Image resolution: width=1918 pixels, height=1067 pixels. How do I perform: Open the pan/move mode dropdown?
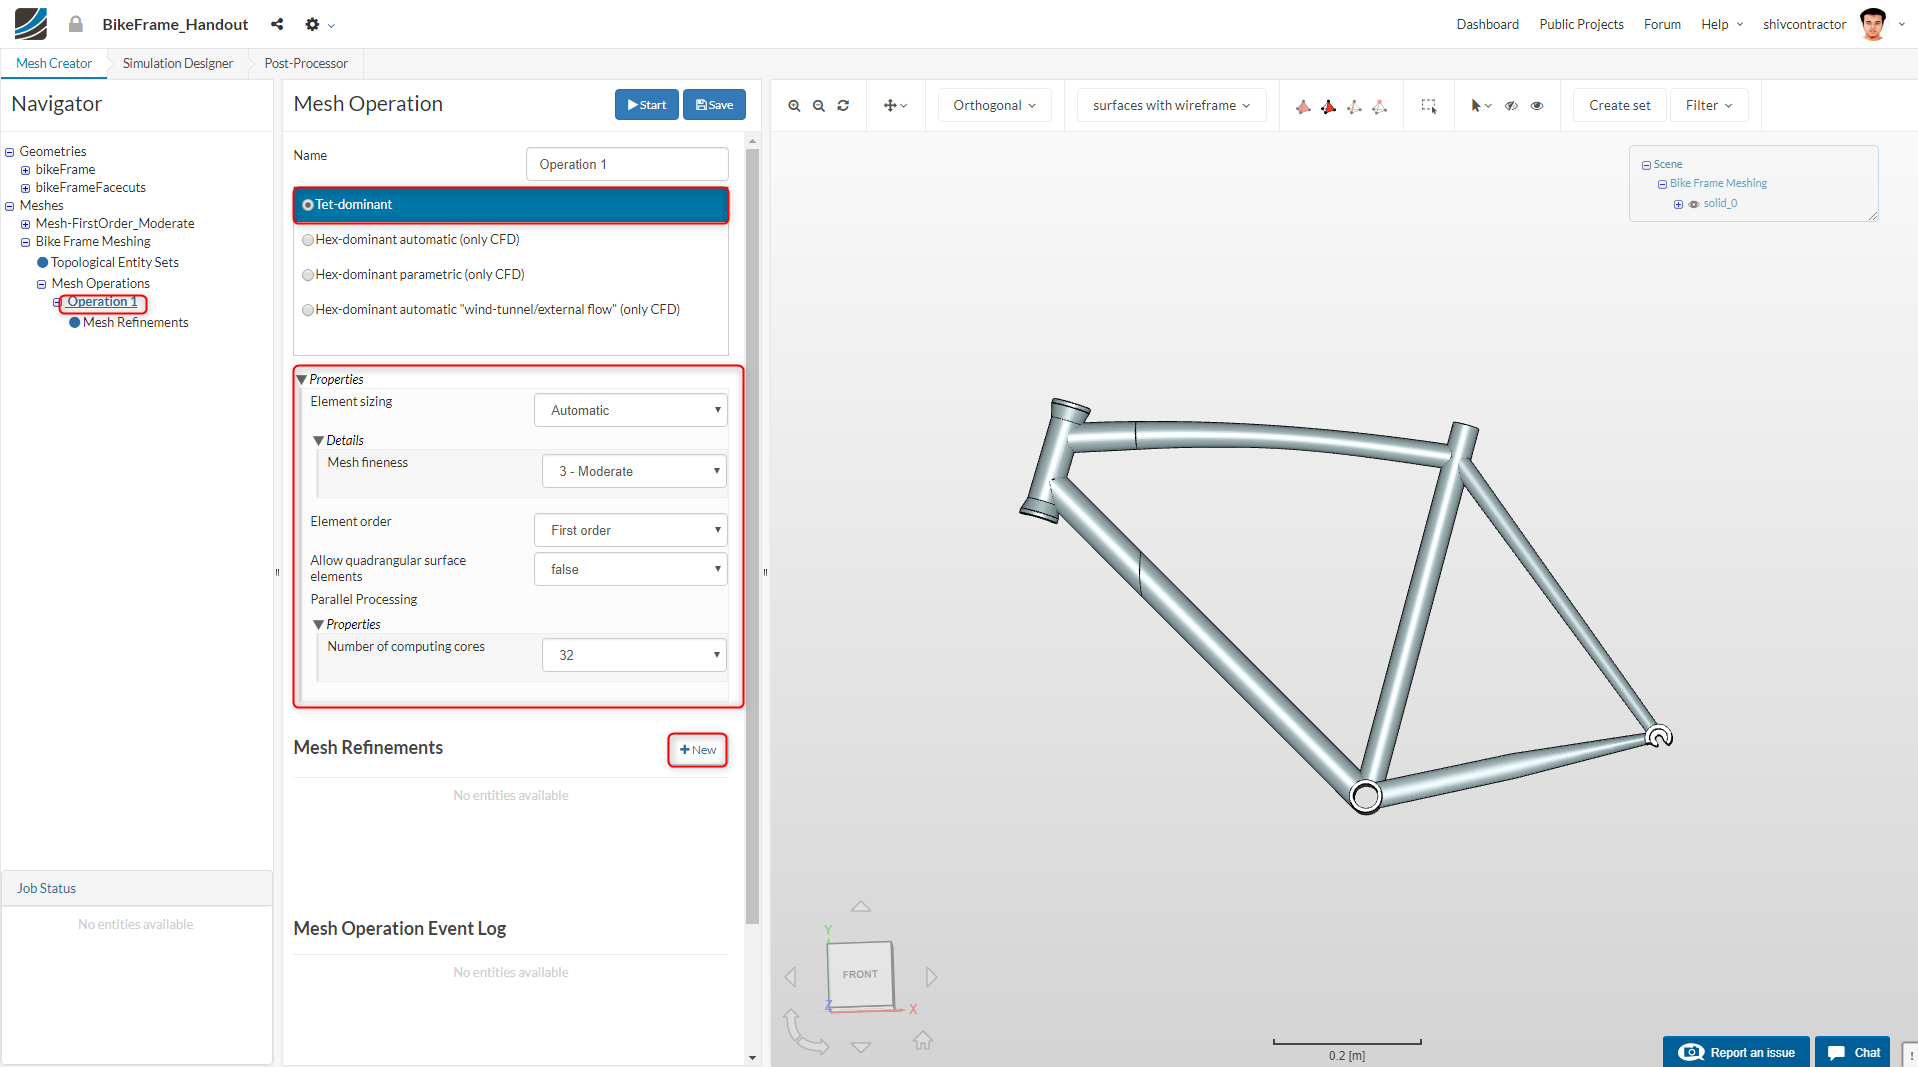[x=895, y=105]
